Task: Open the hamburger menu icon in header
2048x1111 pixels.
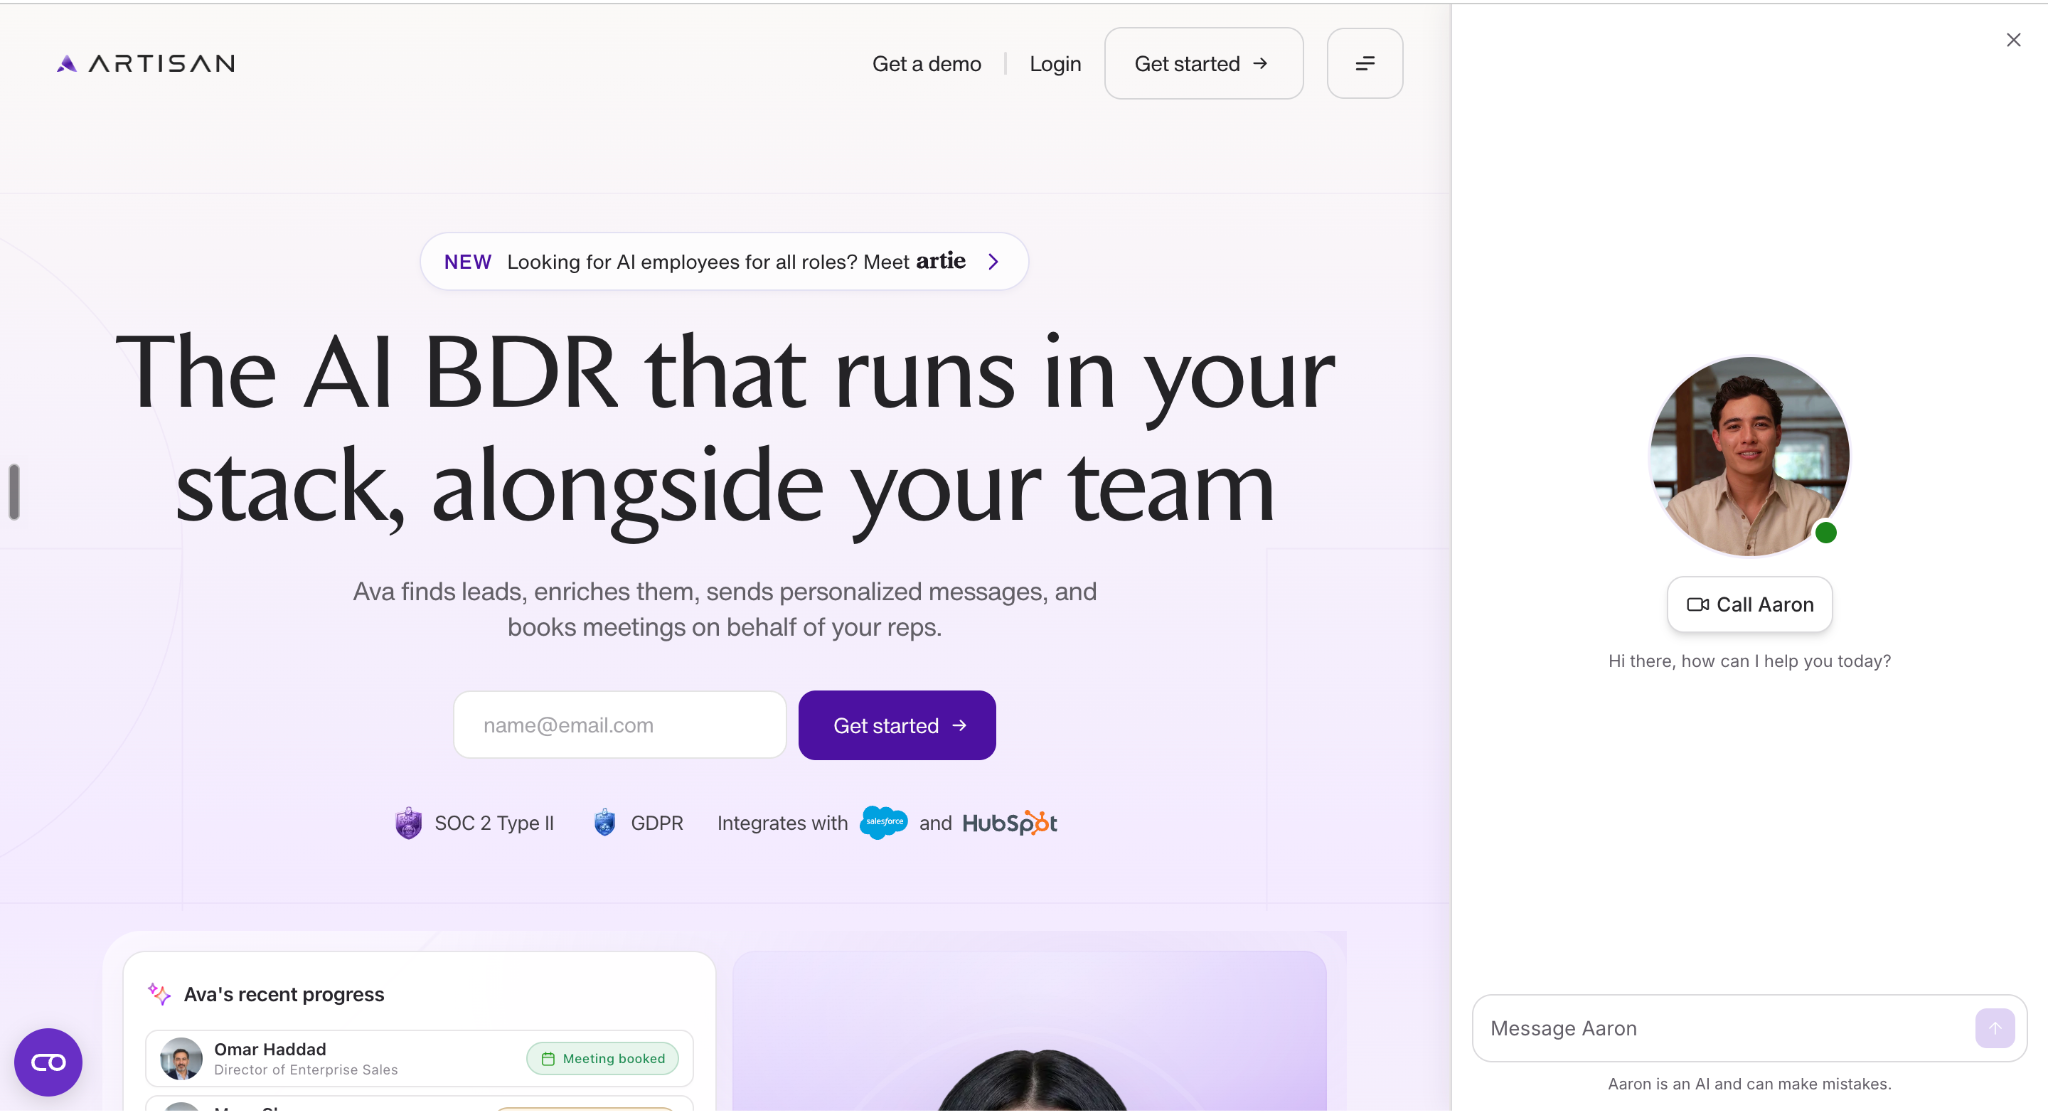Action: [1364, 63]
